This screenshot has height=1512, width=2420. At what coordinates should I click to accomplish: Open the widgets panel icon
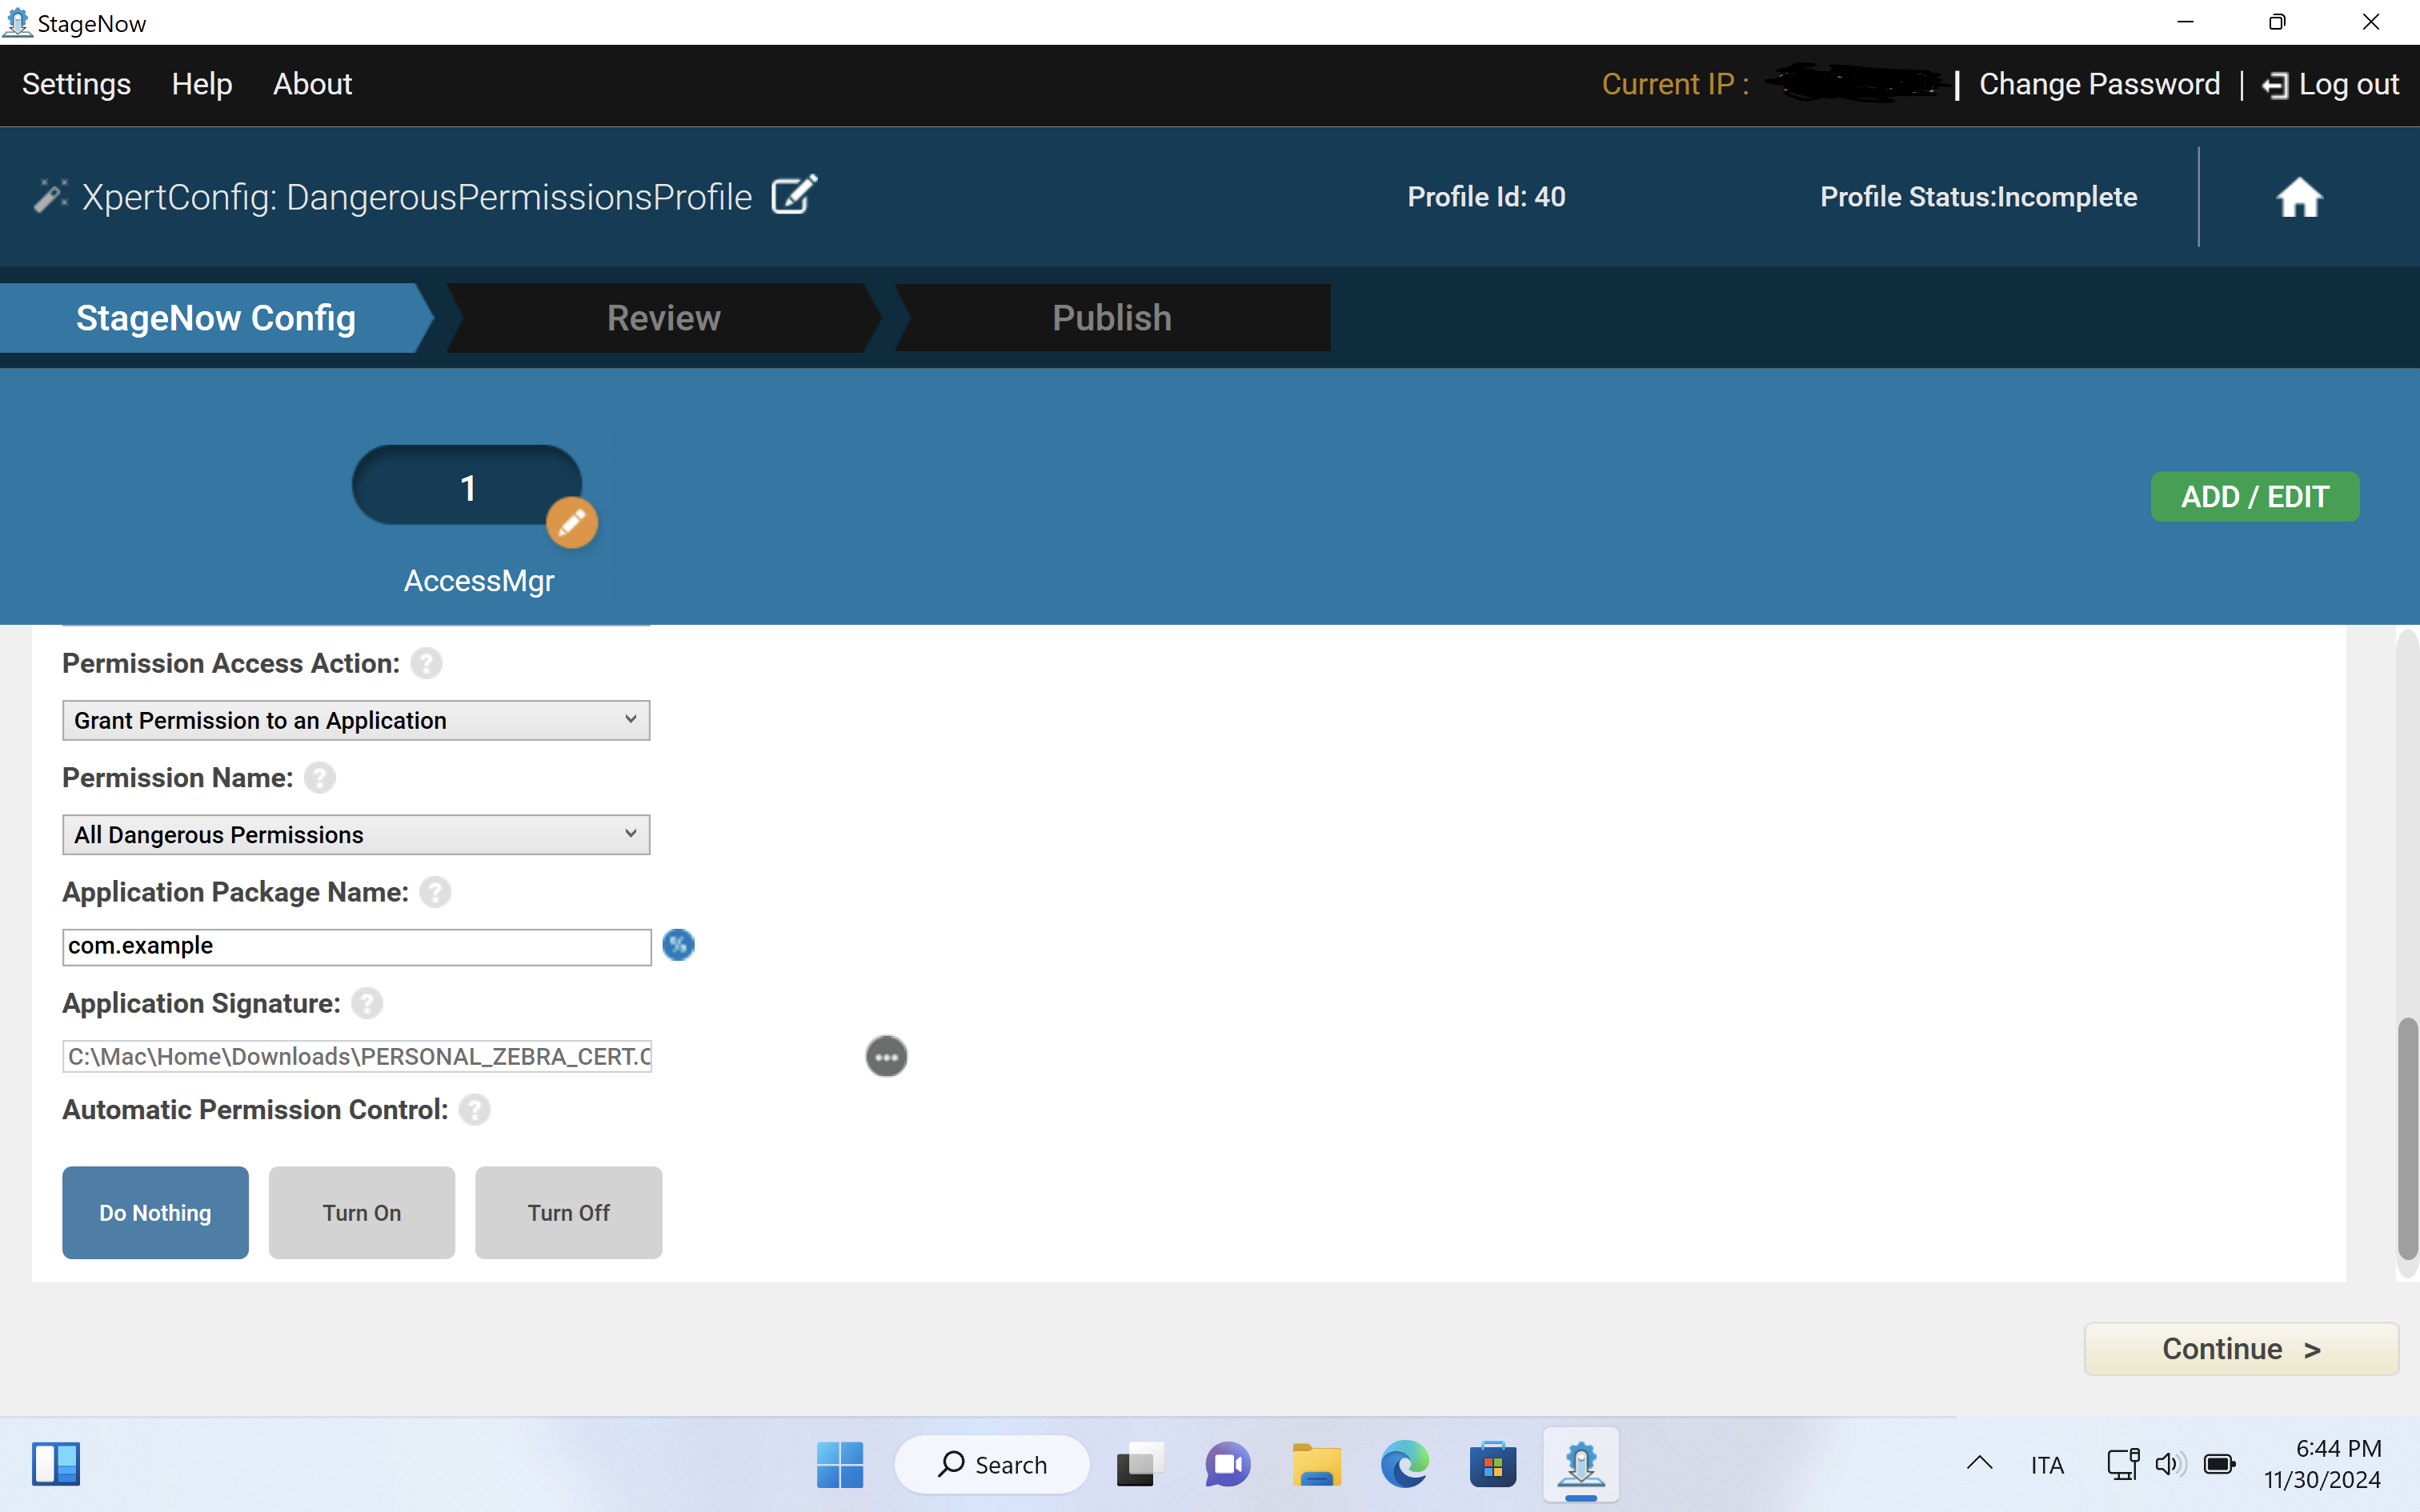tap(56, 1464)
